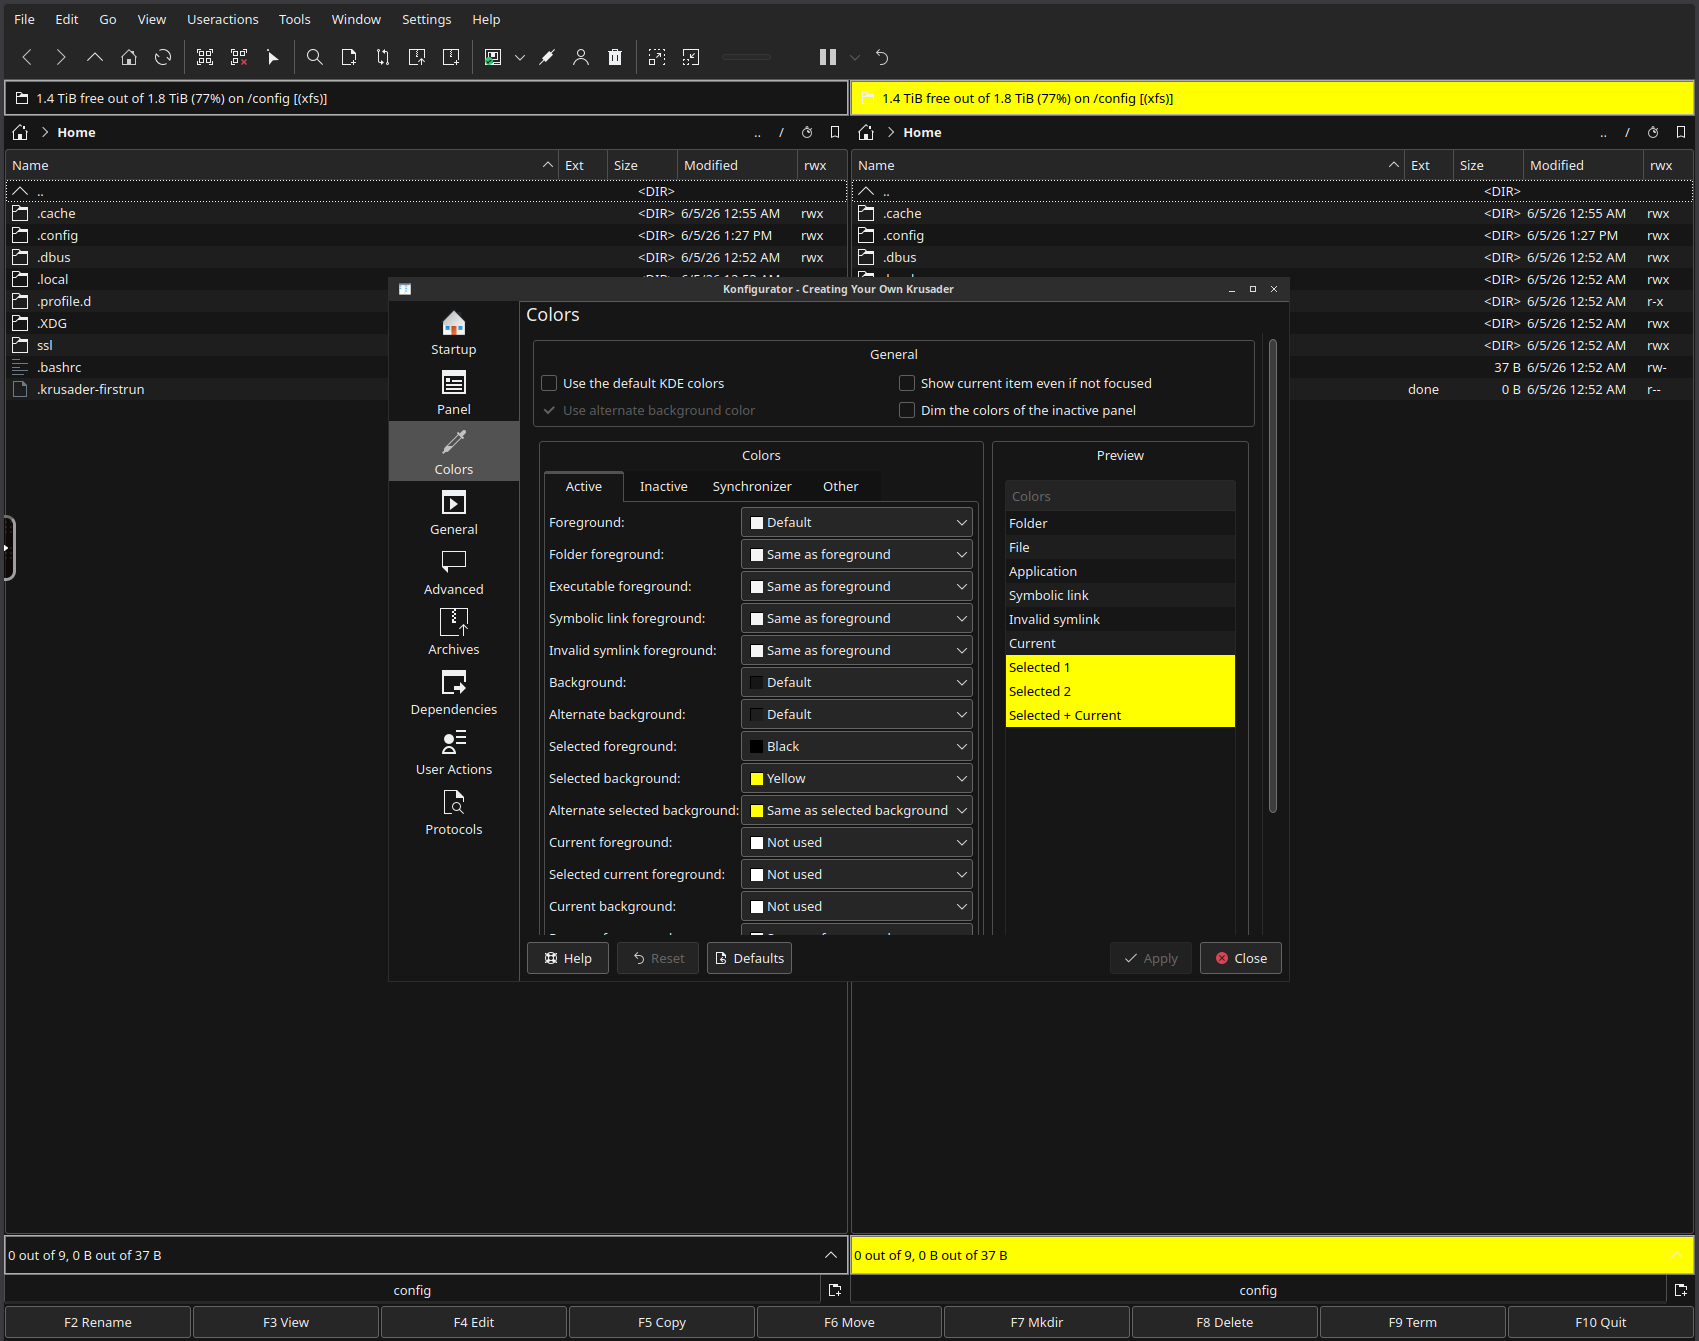
Task: Click the Selected + Current preview row
Action: point(1120,715)
